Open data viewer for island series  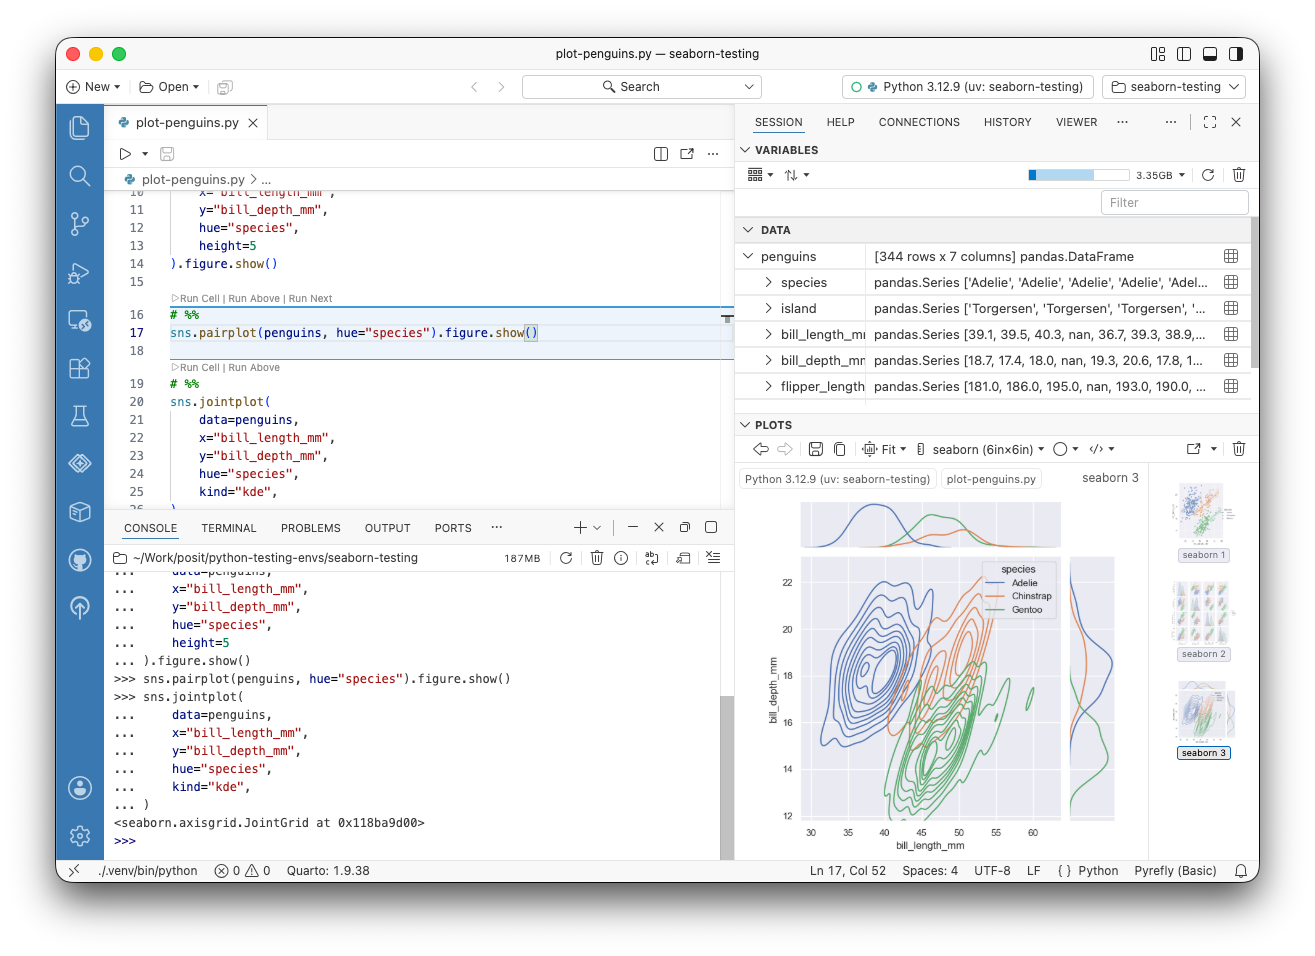[x=1231, y=308]
